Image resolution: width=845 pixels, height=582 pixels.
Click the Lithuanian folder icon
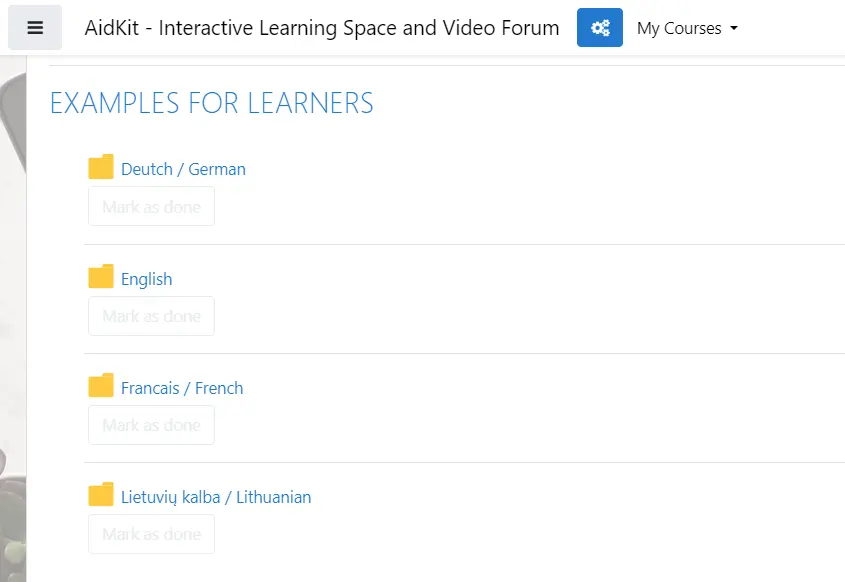[101, 494]
